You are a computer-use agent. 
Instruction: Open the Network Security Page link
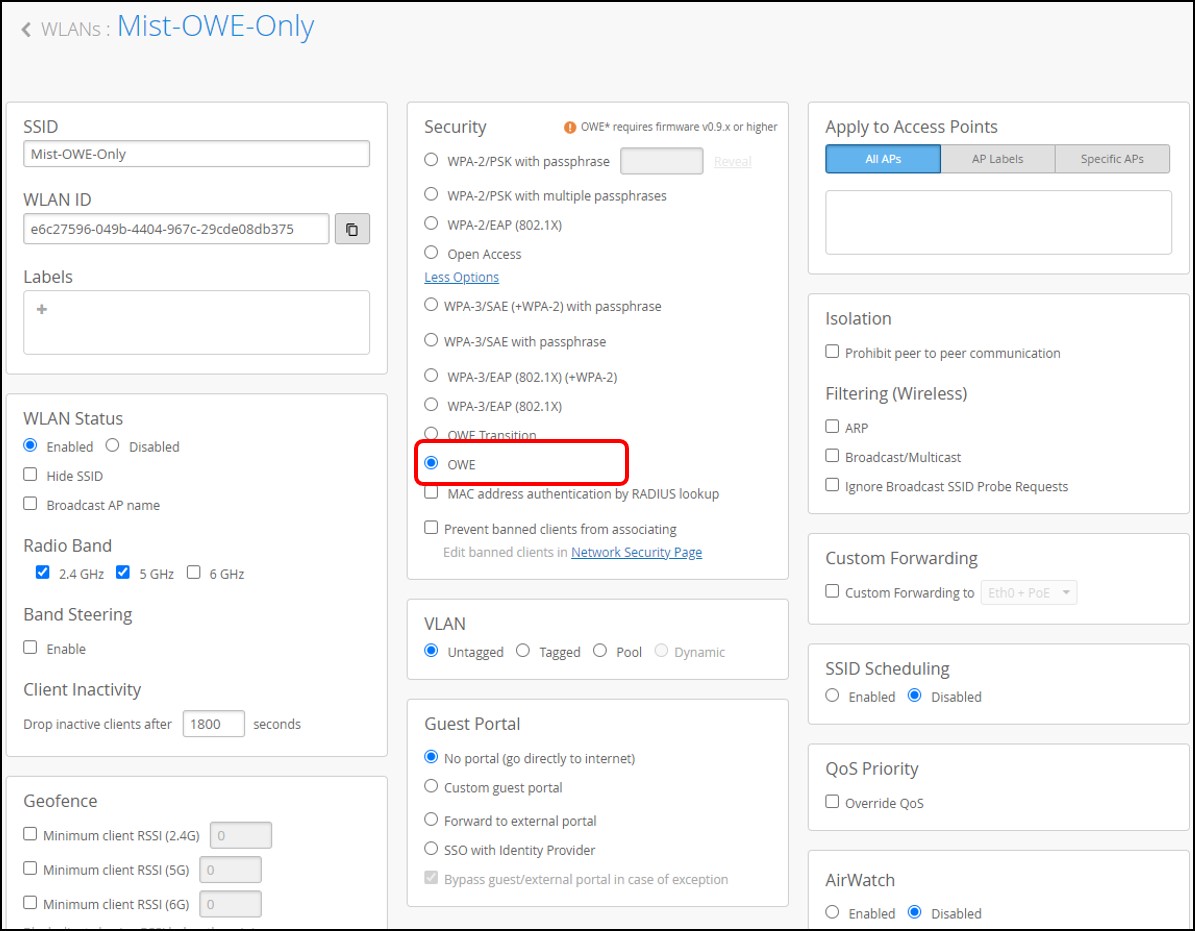click(636, 552)
